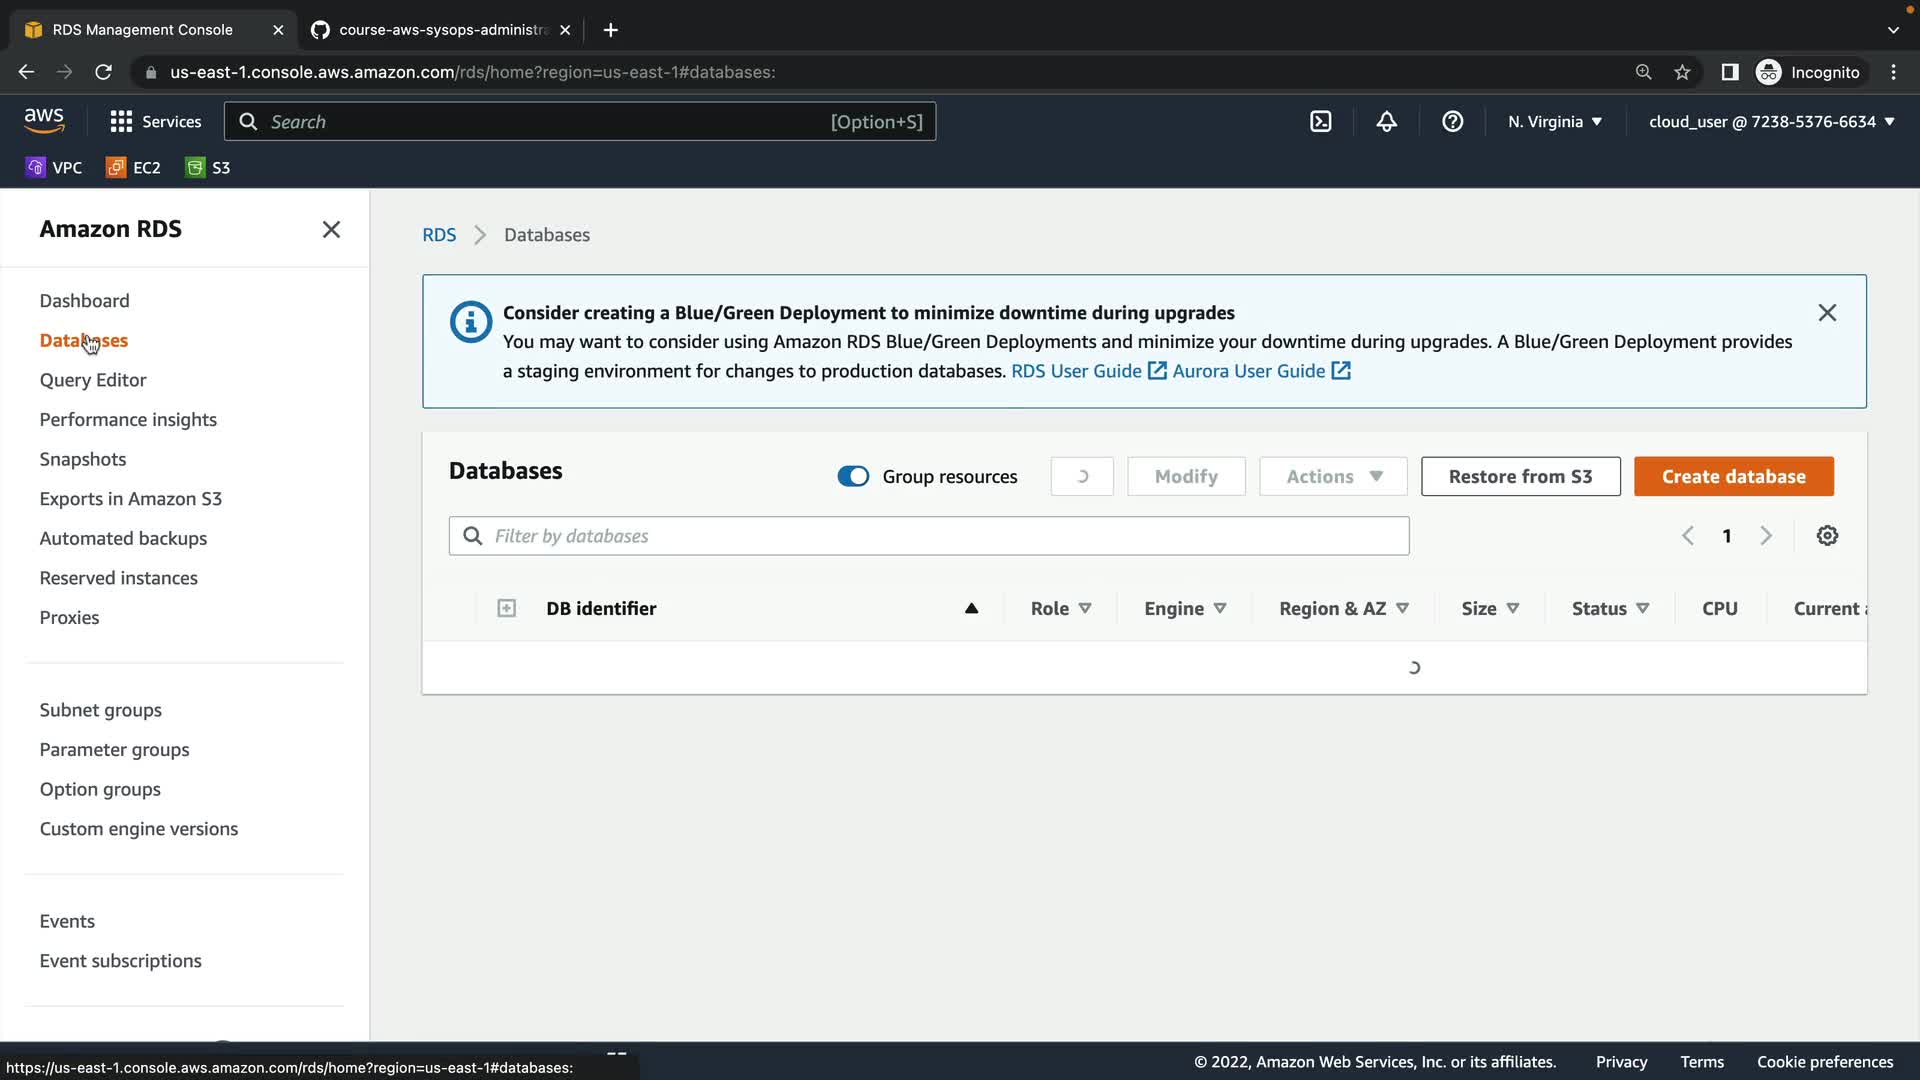Open the notifications bell
This screenshot has height=1080, width=1920.
[x=1386, y=121]
